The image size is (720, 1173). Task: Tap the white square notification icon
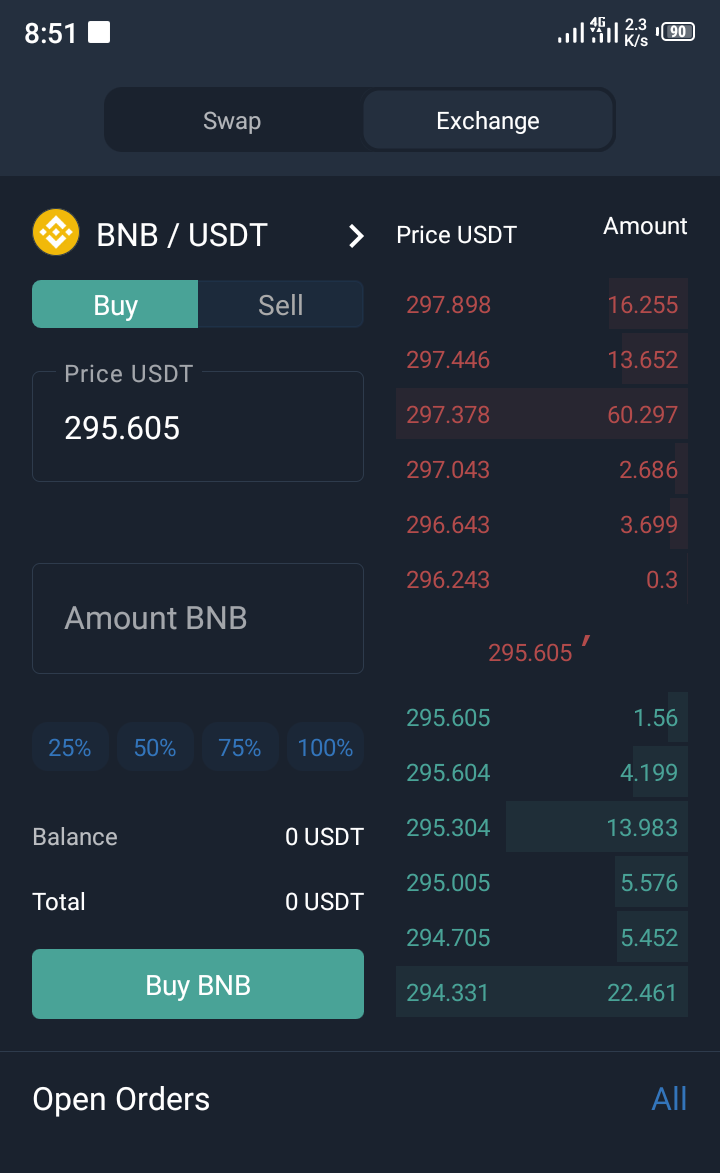pyautogui.click(x=99, y=33)
